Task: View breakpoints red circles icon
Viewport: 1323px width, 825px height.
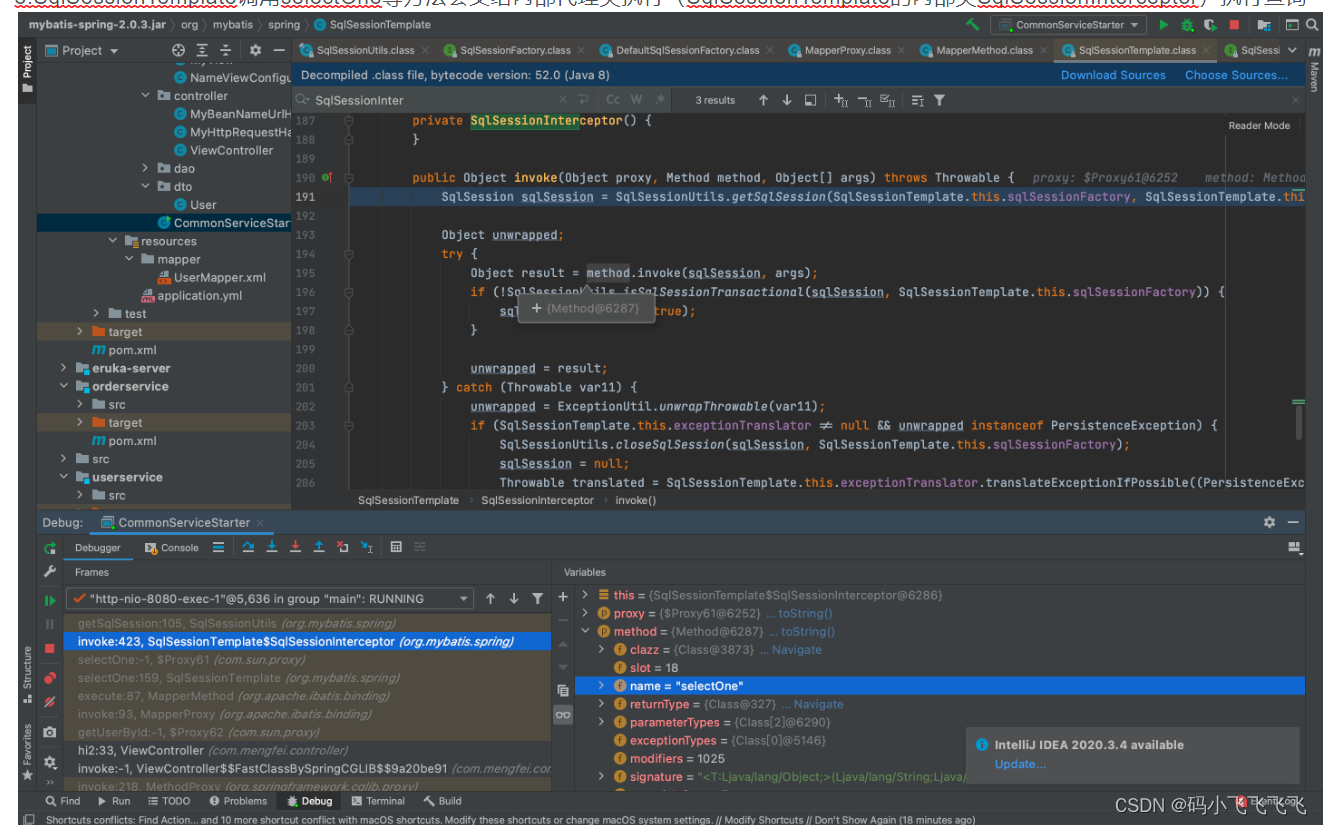Action: pos(50,678)
